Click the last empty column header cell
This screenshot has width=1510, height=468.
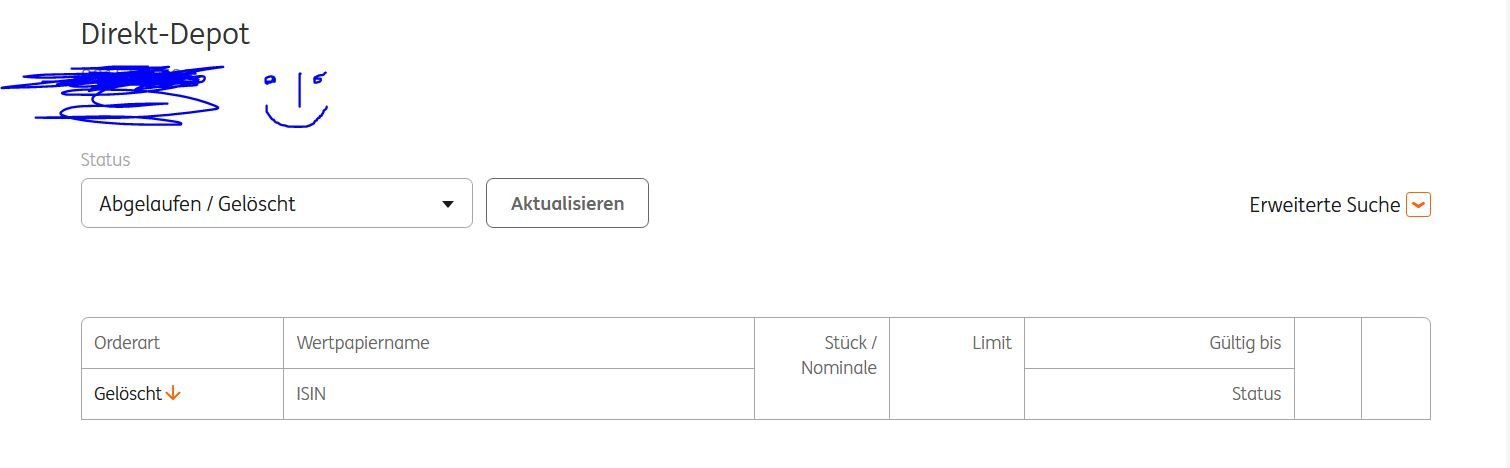tap(1395, 368)
